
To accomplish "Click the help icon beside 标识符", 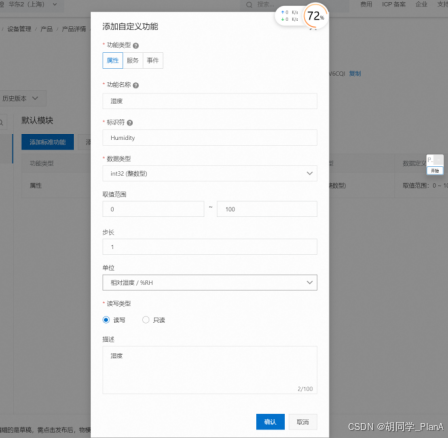I will coord(130,123).
